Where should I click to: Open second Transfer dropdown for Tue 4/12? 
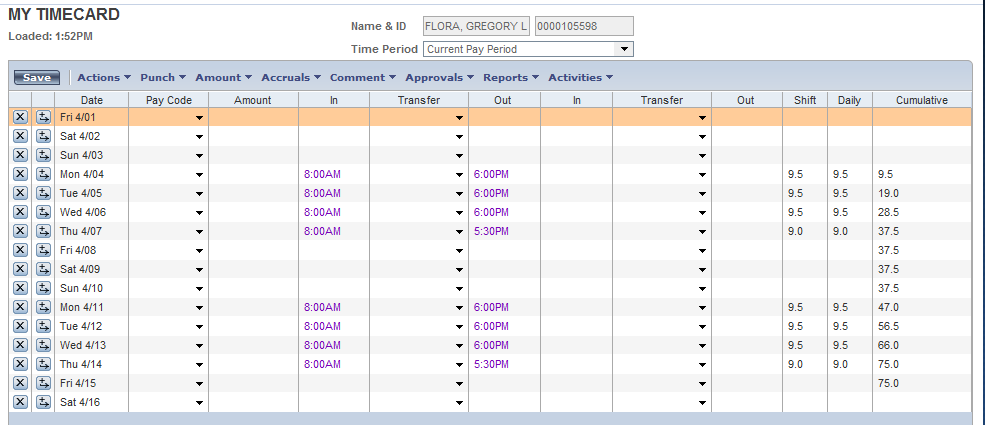tap(702, 327)
